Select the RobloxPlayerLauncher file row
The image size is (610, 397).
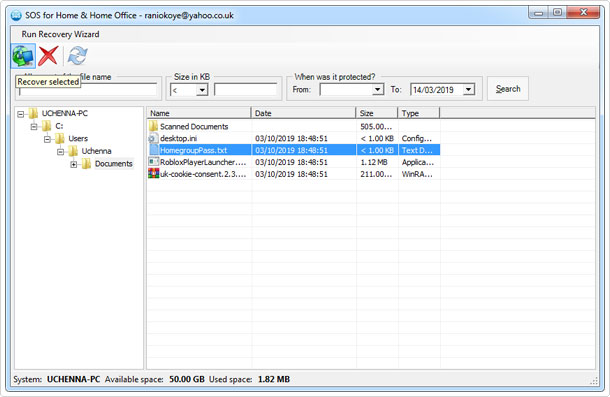pos(294,162)
